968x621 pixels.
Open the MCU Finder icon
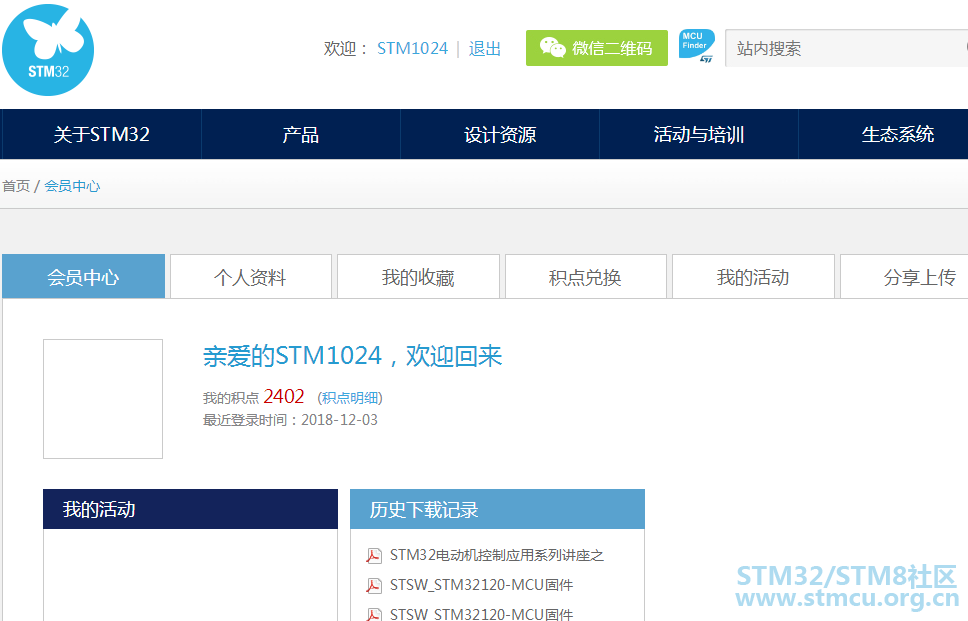696,46
